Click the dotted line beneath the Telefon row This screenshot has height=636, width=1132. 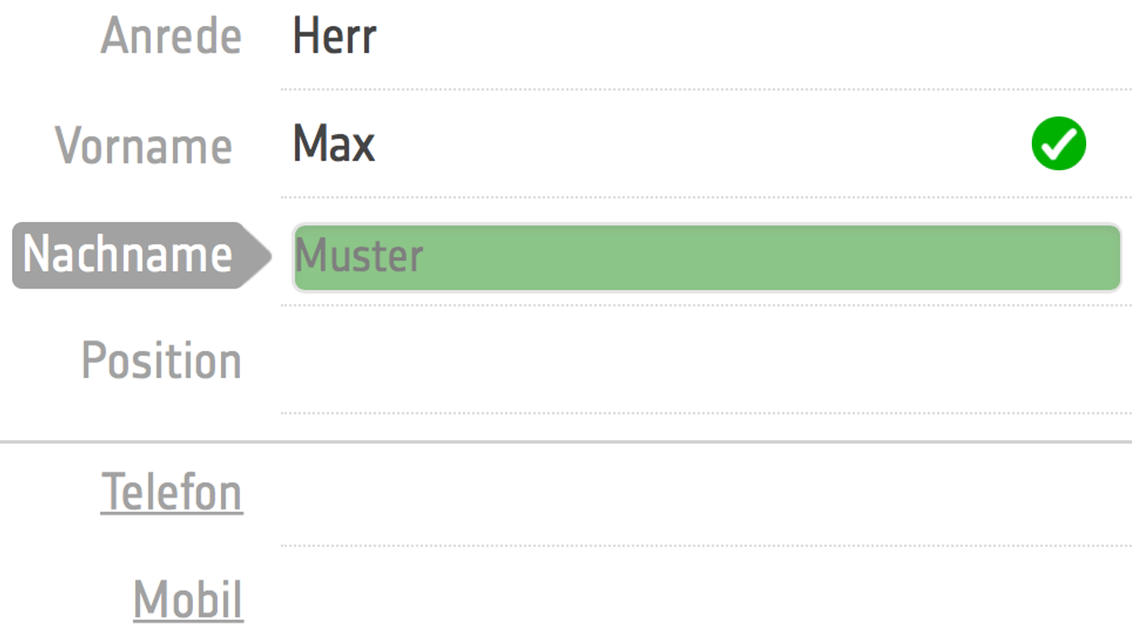pyautogui.click(x=706, y=546)
